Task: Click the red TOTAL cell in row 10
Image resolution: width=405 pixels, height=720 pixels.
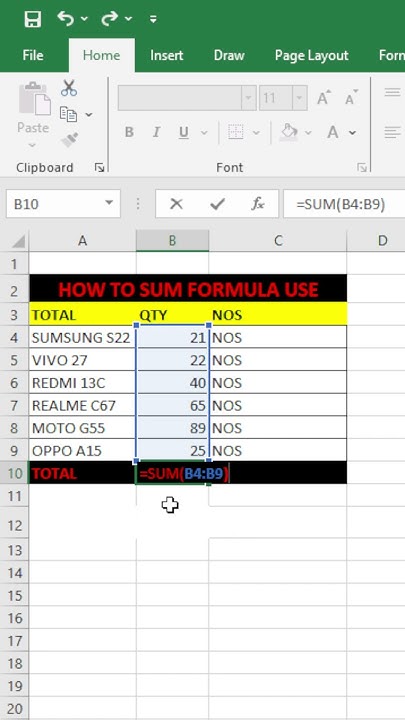Action: [x=83, y=473]
